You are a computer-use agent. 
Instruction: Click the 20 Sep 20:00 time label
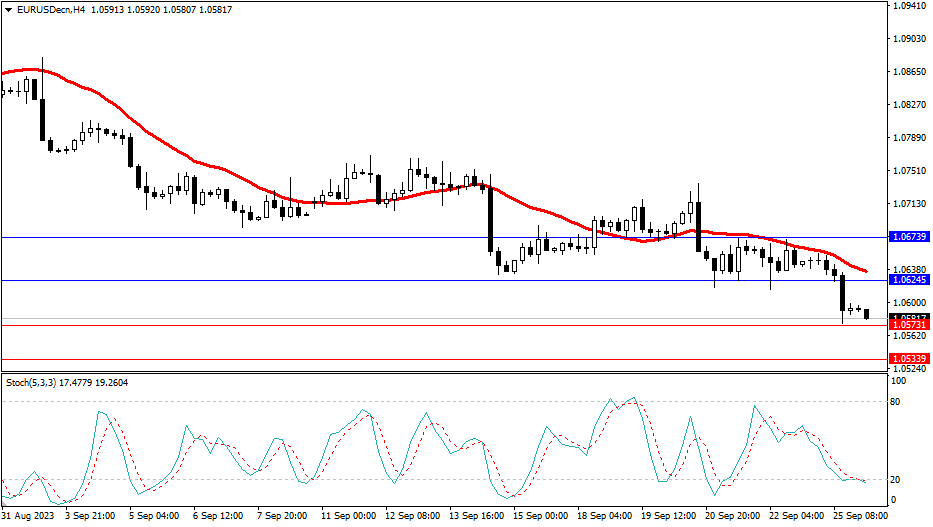point(730,517)
